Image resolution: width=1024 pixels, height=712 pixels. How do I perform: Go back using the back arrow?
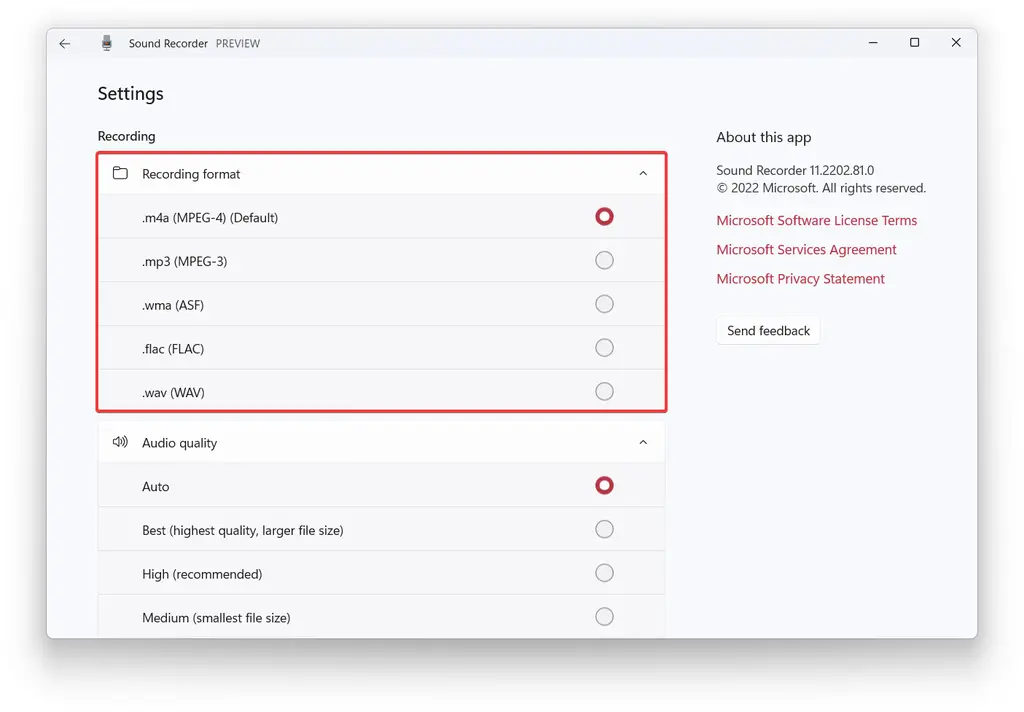coord(65,44)
